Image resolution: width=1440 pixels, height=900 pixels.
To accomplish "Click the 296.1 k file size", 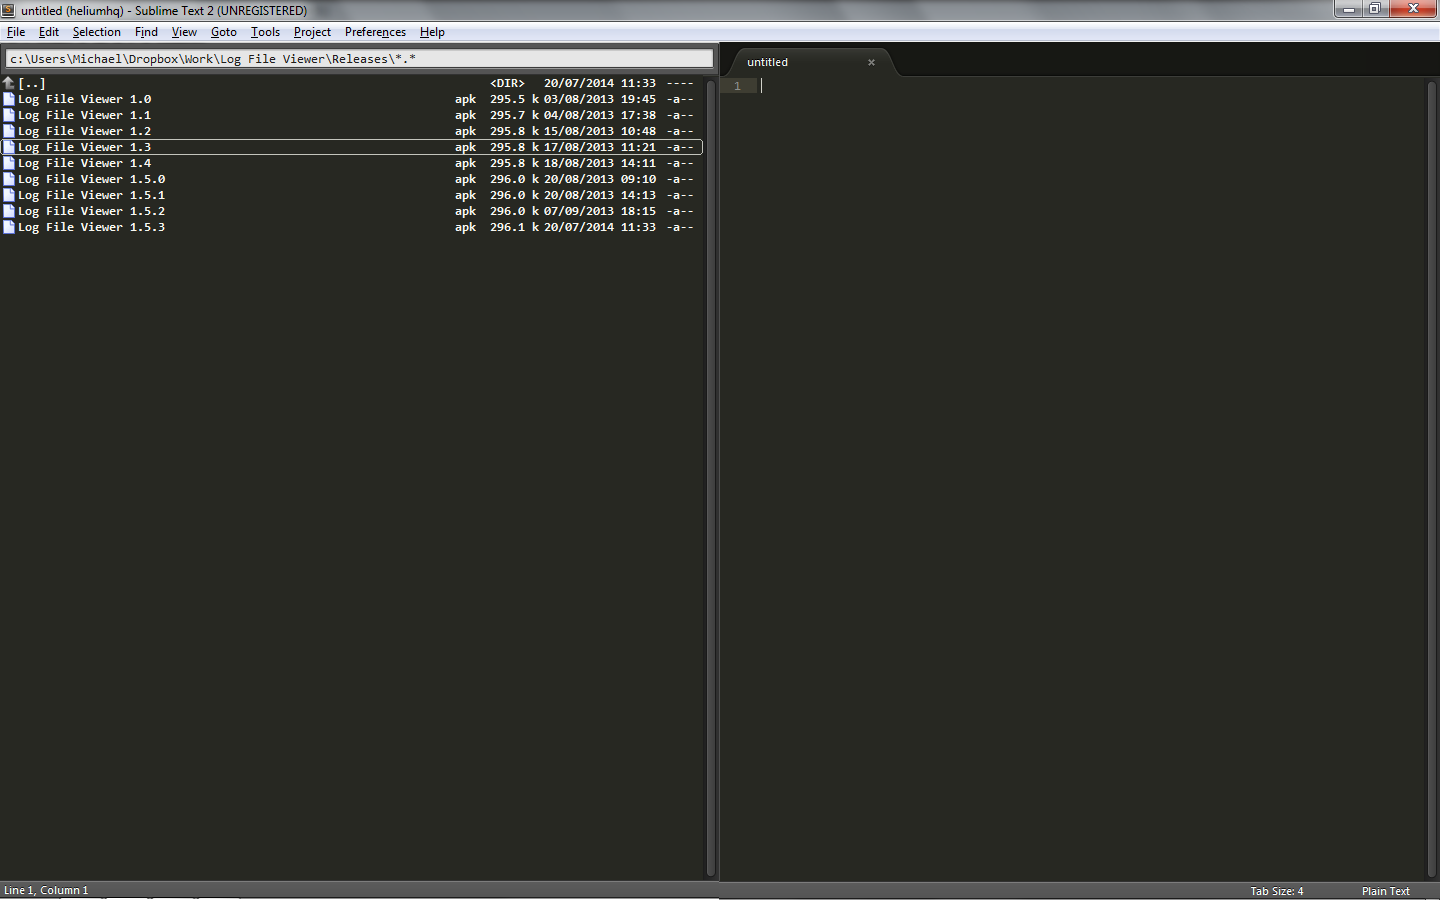I will [514, 227].
